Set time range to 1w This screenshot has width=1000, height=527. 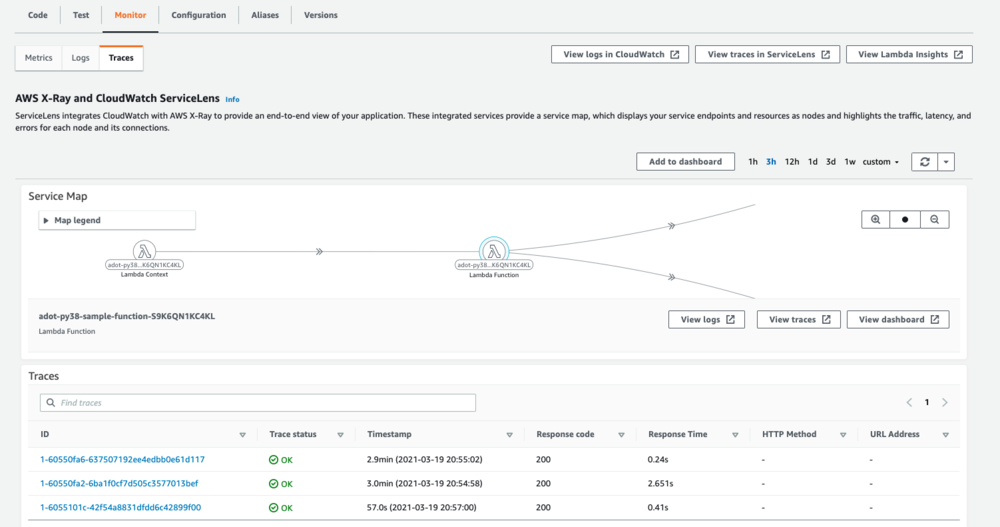pyautogui.click(x=849, y=162)
